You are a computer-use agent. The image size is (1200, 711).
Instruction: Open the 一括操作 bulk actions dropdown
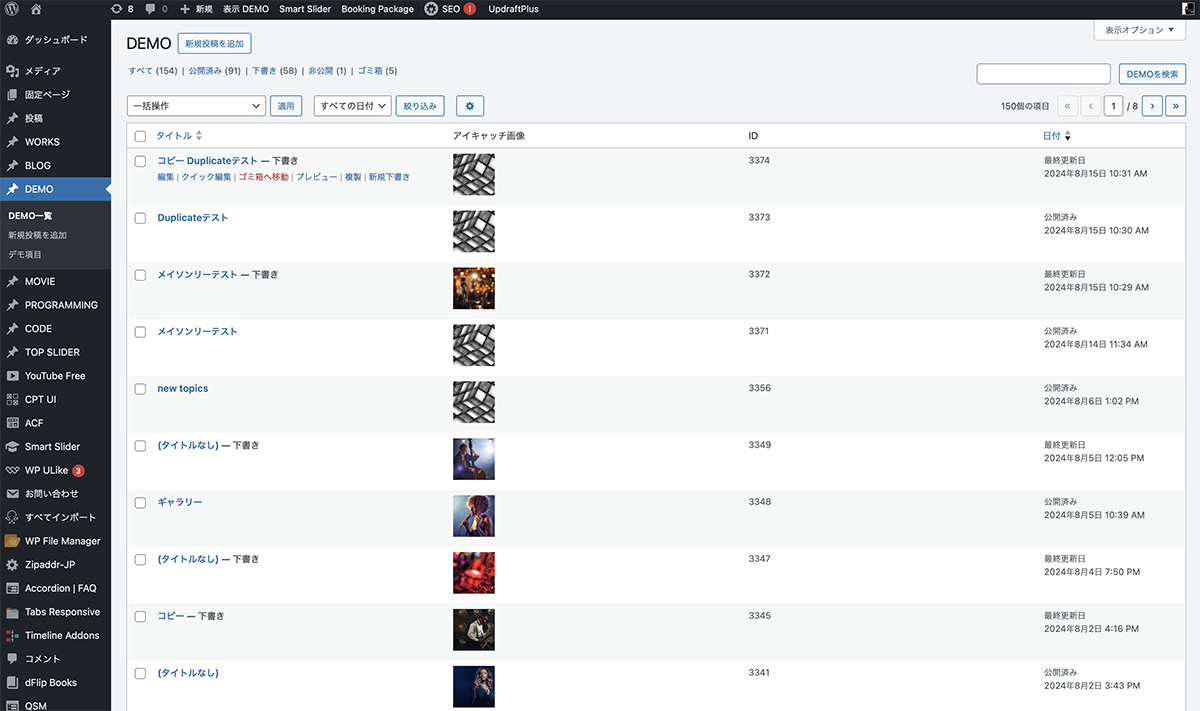click(196, 106)
